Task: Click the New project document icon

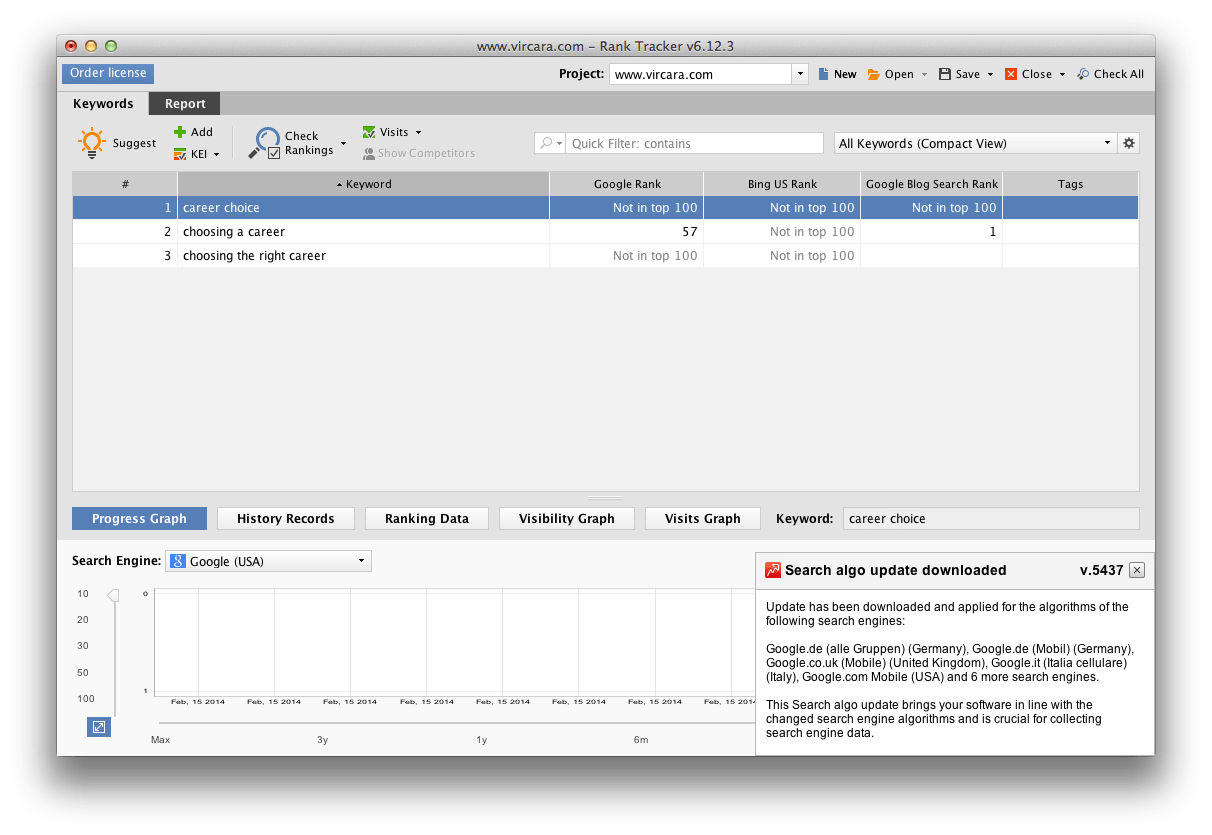Action: click(824, 74)
